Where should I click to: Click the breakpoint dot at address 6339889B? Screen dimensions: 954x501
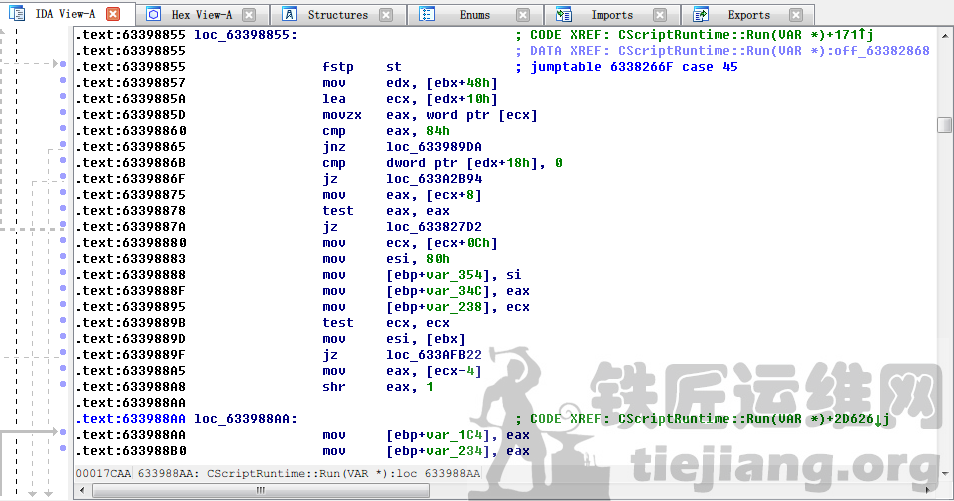pyautogui.click(x=63, y=320)
